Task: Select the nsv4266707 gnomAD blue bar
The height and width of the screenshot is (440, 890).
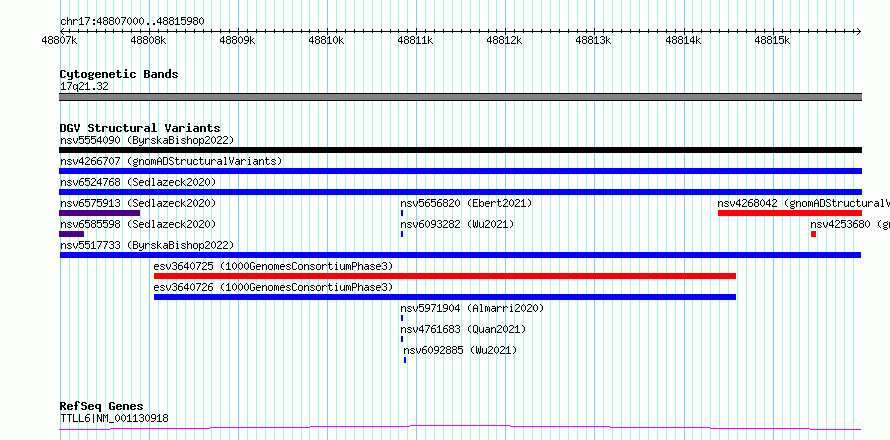Action: tap(460, 171)
